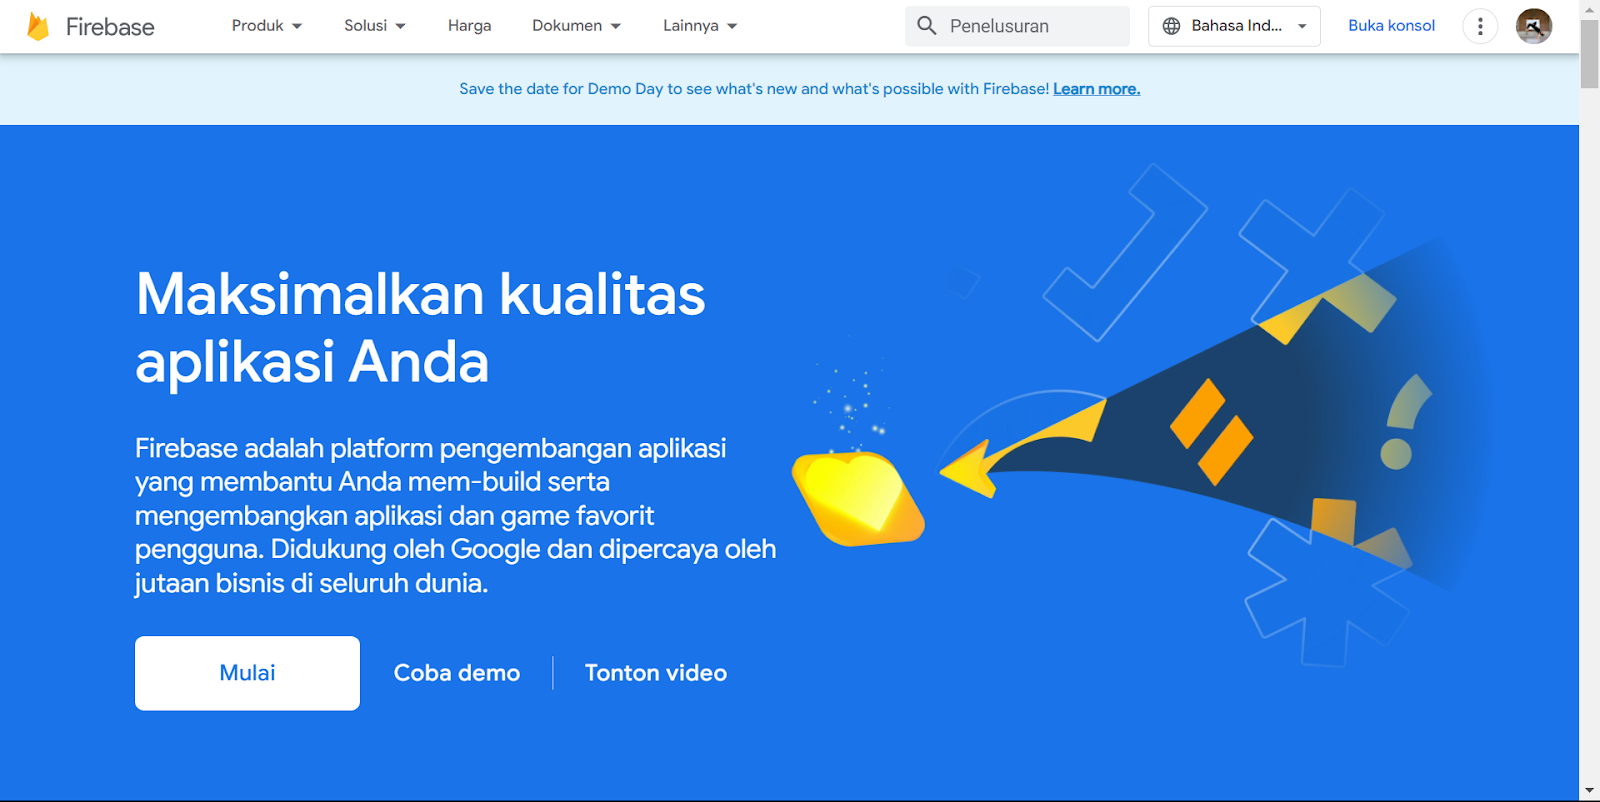
Task: Open the Buka konsol link
Action: tap(1391, 26)
